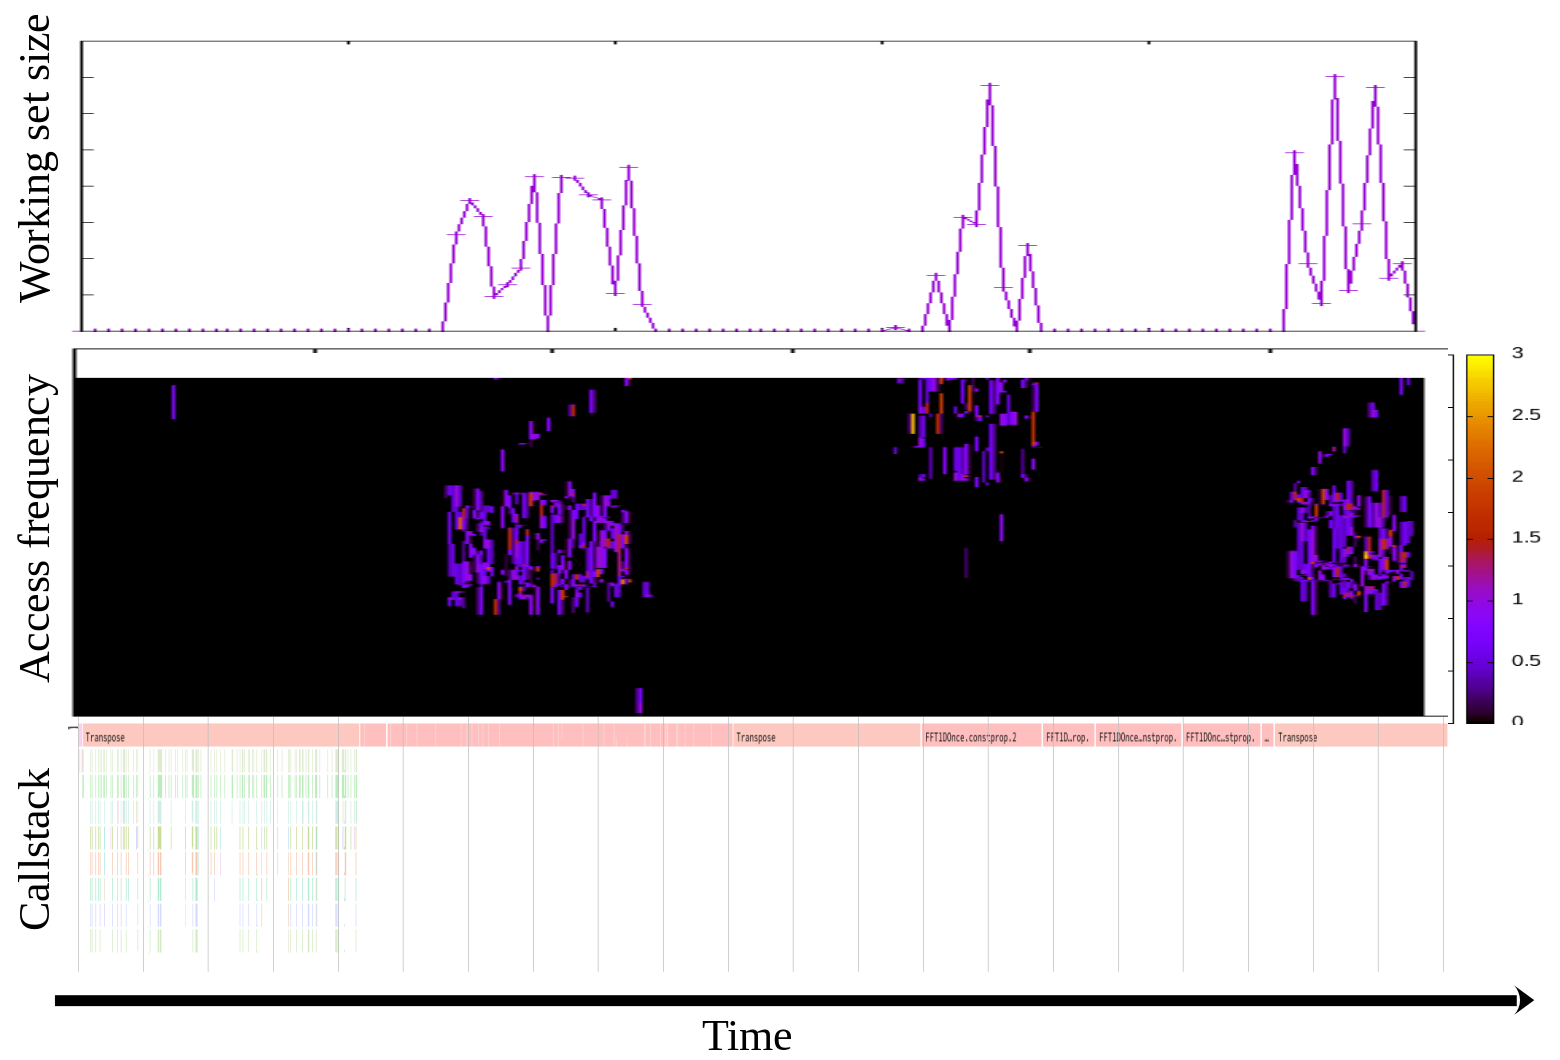Click the 'Callstack' axis label
This screenshot has width=1560, height=1060.
coord(36,849)
